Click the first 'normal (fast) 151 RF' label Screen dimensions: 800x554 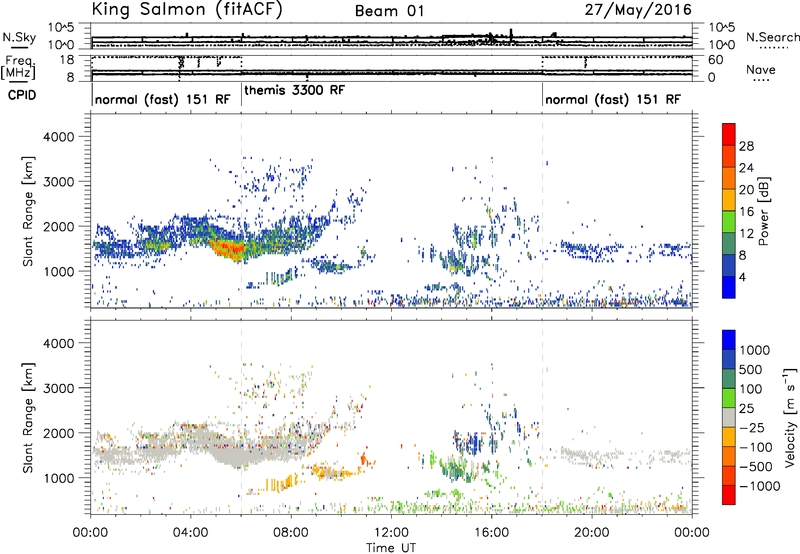162,99
